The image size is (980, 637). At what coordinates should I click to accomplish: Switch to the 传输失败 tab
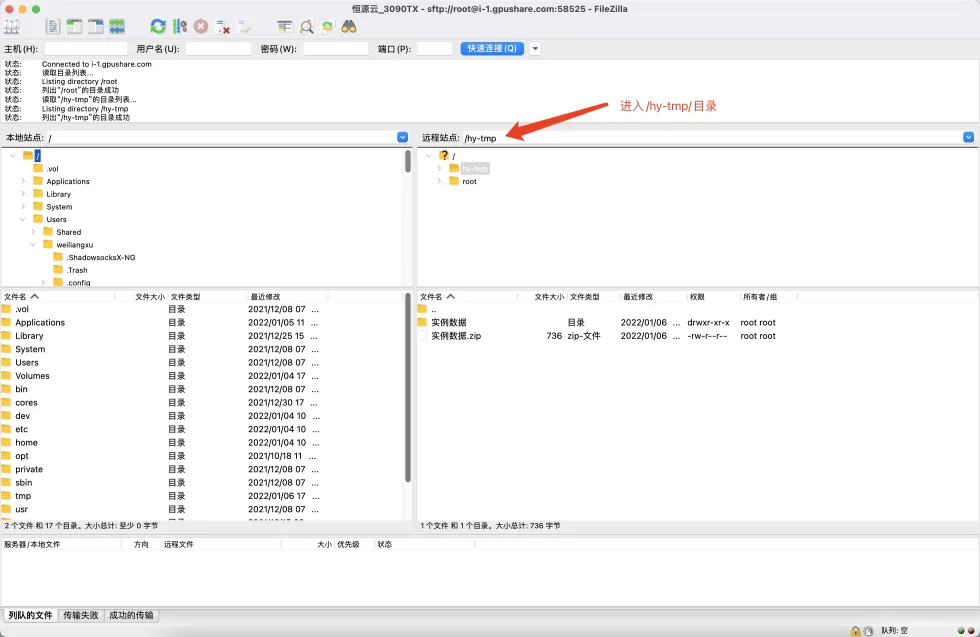[x=81, y=615]
